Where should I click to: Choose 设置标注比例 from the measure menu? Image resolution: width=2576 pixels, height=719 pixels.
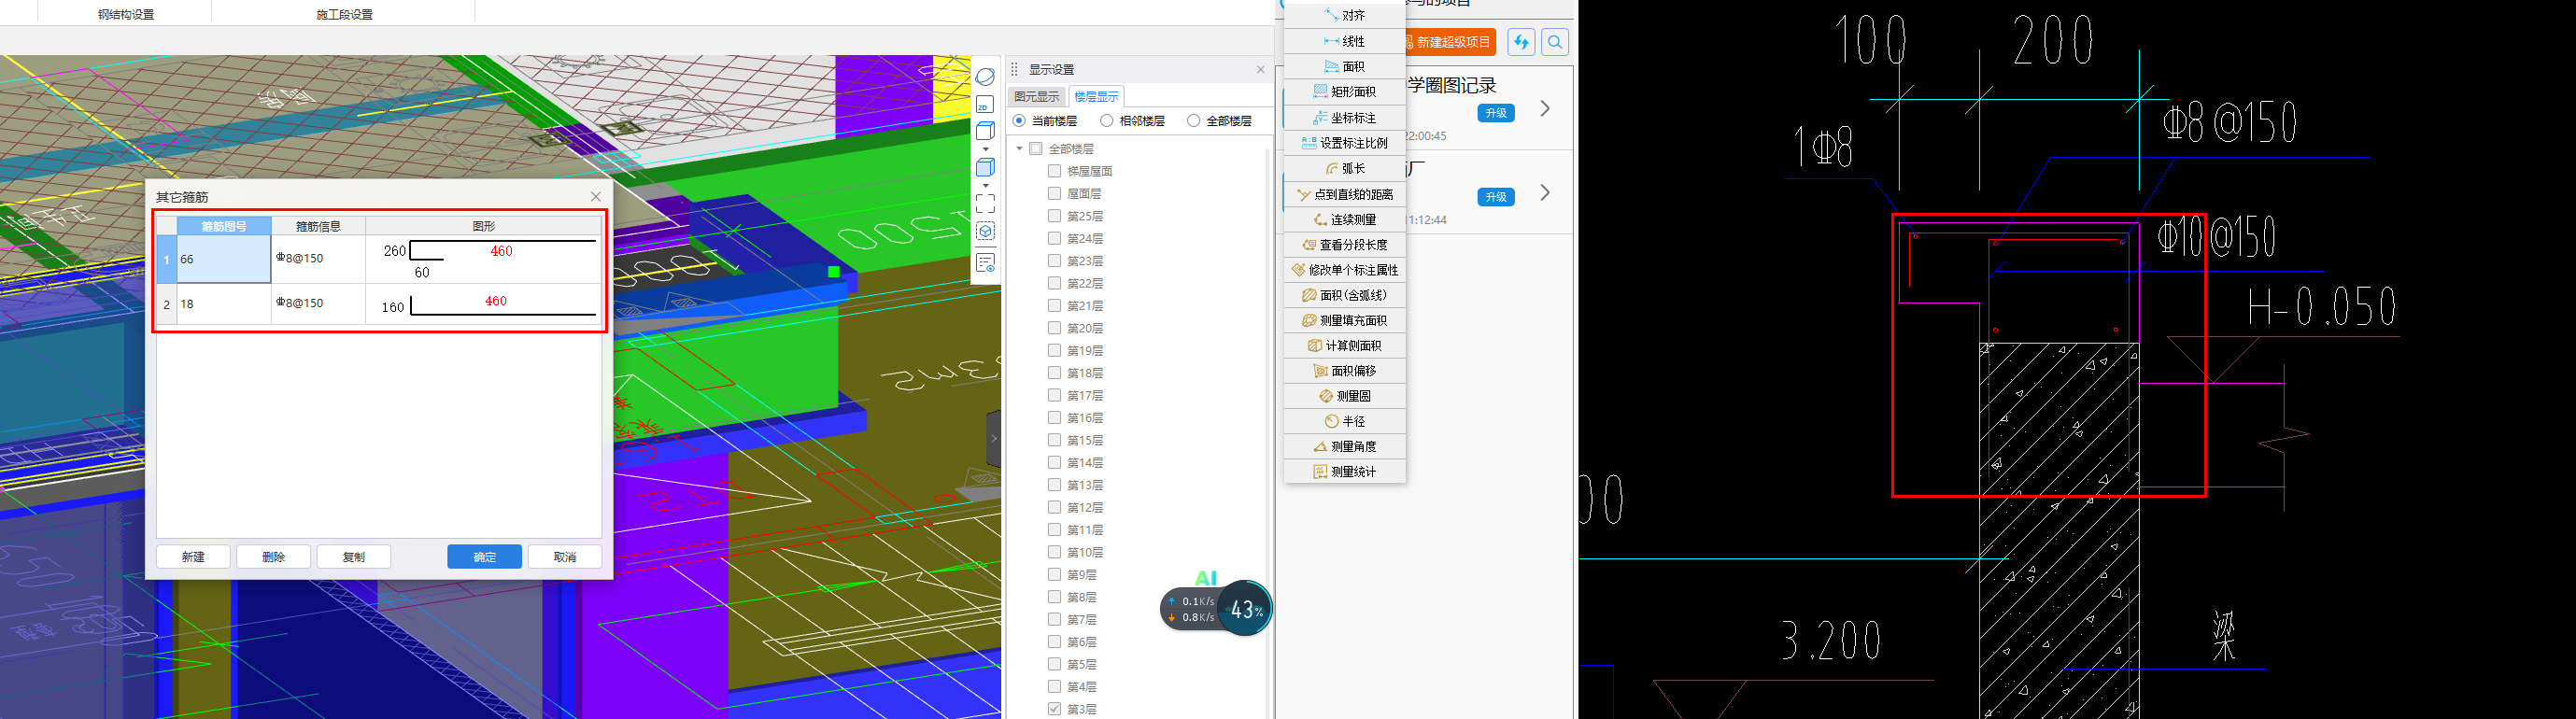point(1345,143)
